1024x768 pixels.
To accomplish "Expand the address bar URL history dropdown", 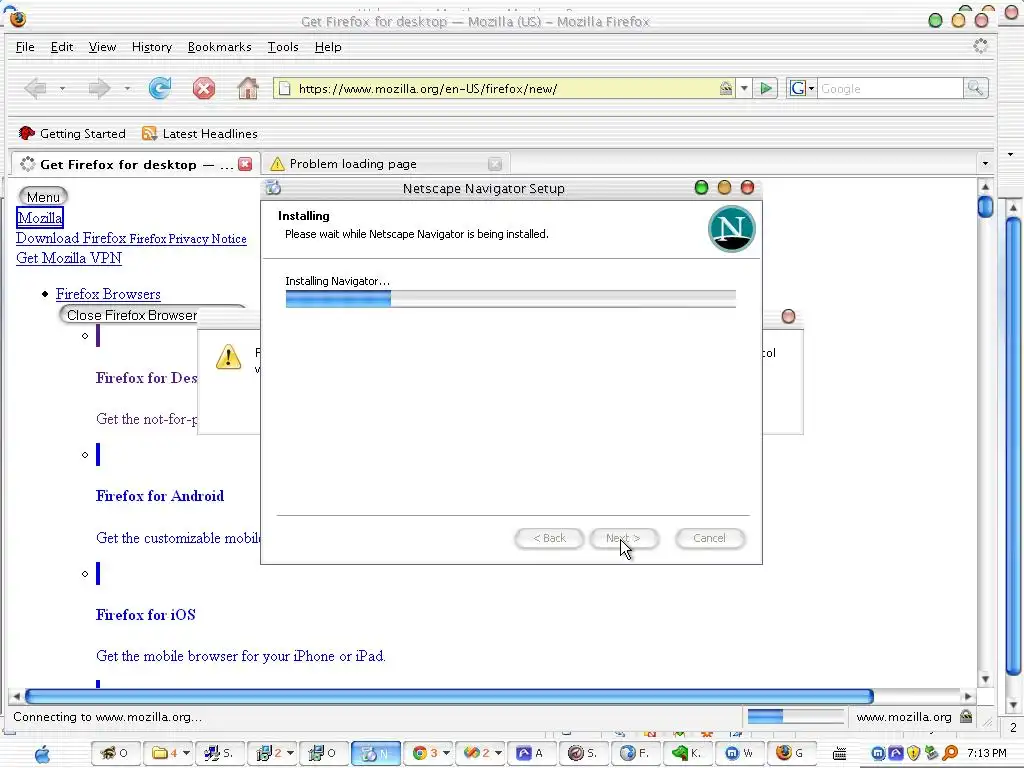I will tap(744, 88).
